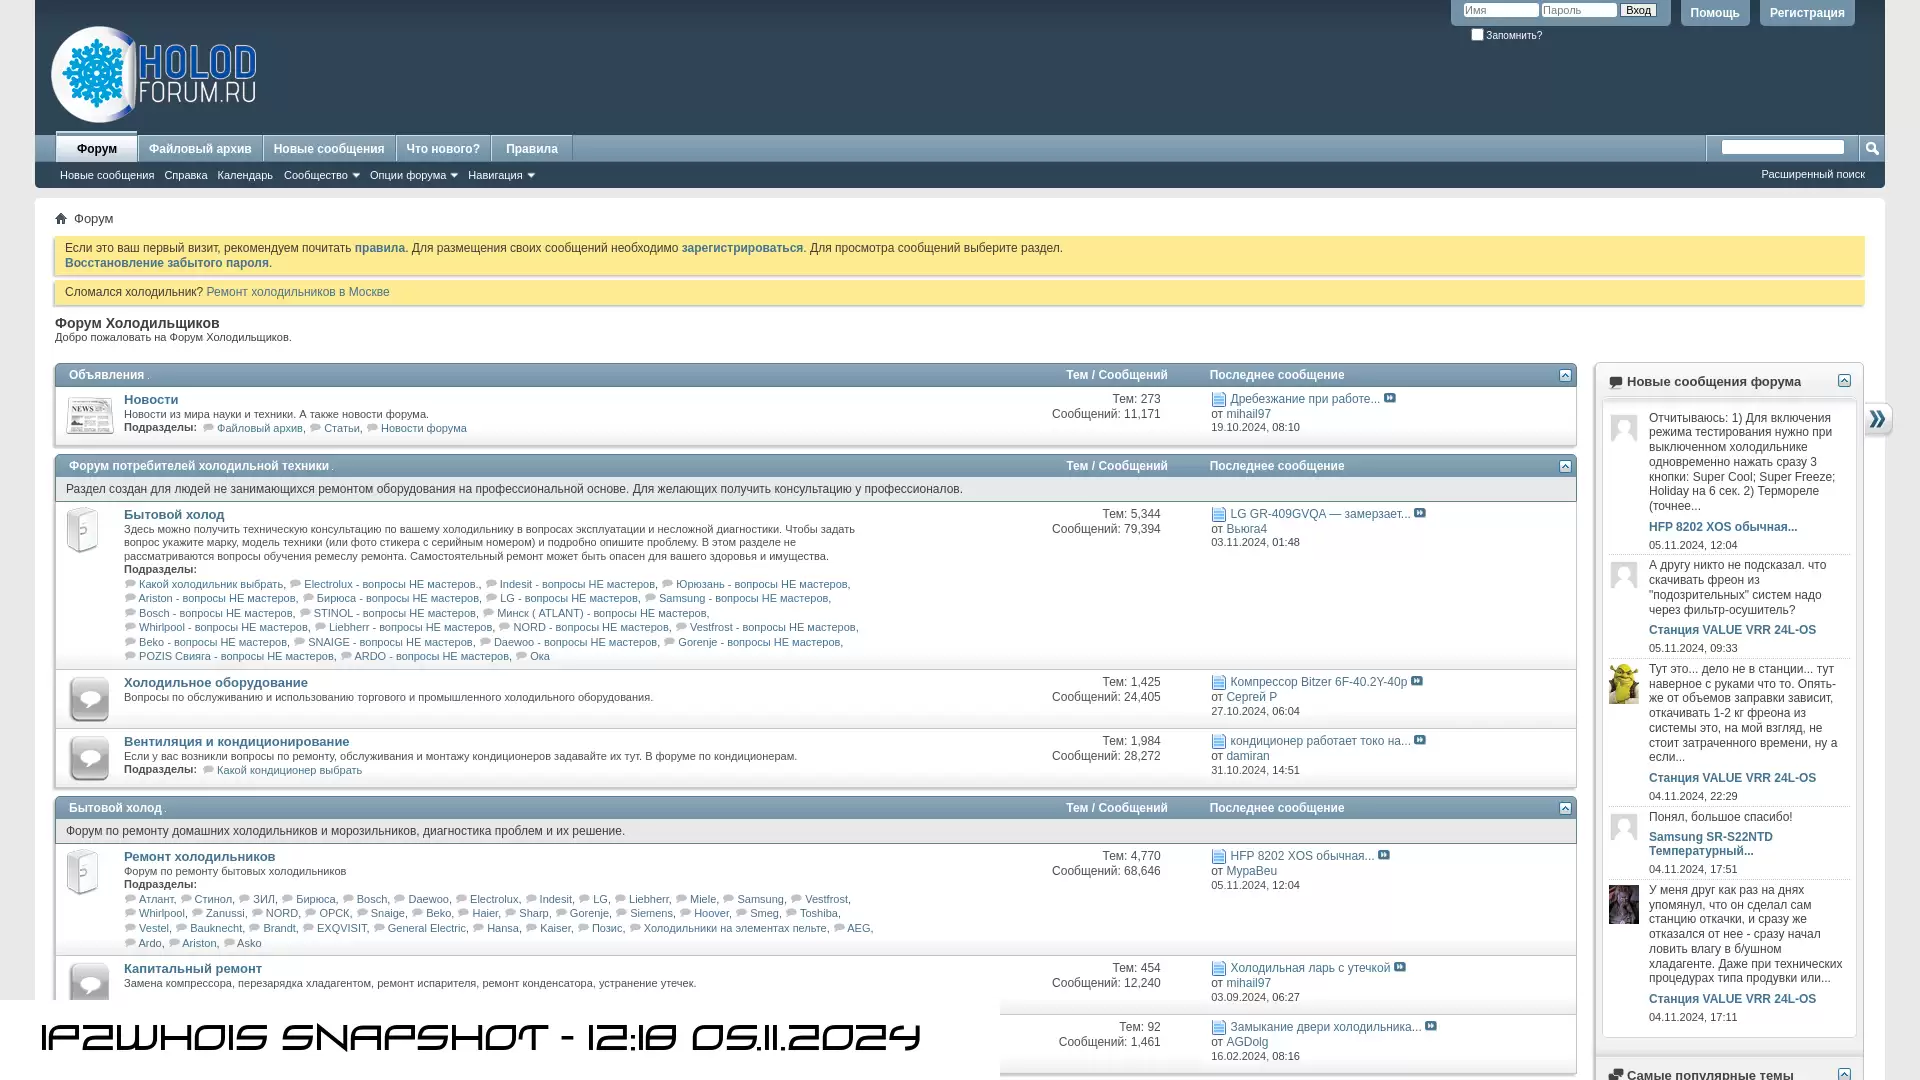Click post icon beside Компрессор Bitzer thread
The image size is (1920, 1080).
[1218, 682]
